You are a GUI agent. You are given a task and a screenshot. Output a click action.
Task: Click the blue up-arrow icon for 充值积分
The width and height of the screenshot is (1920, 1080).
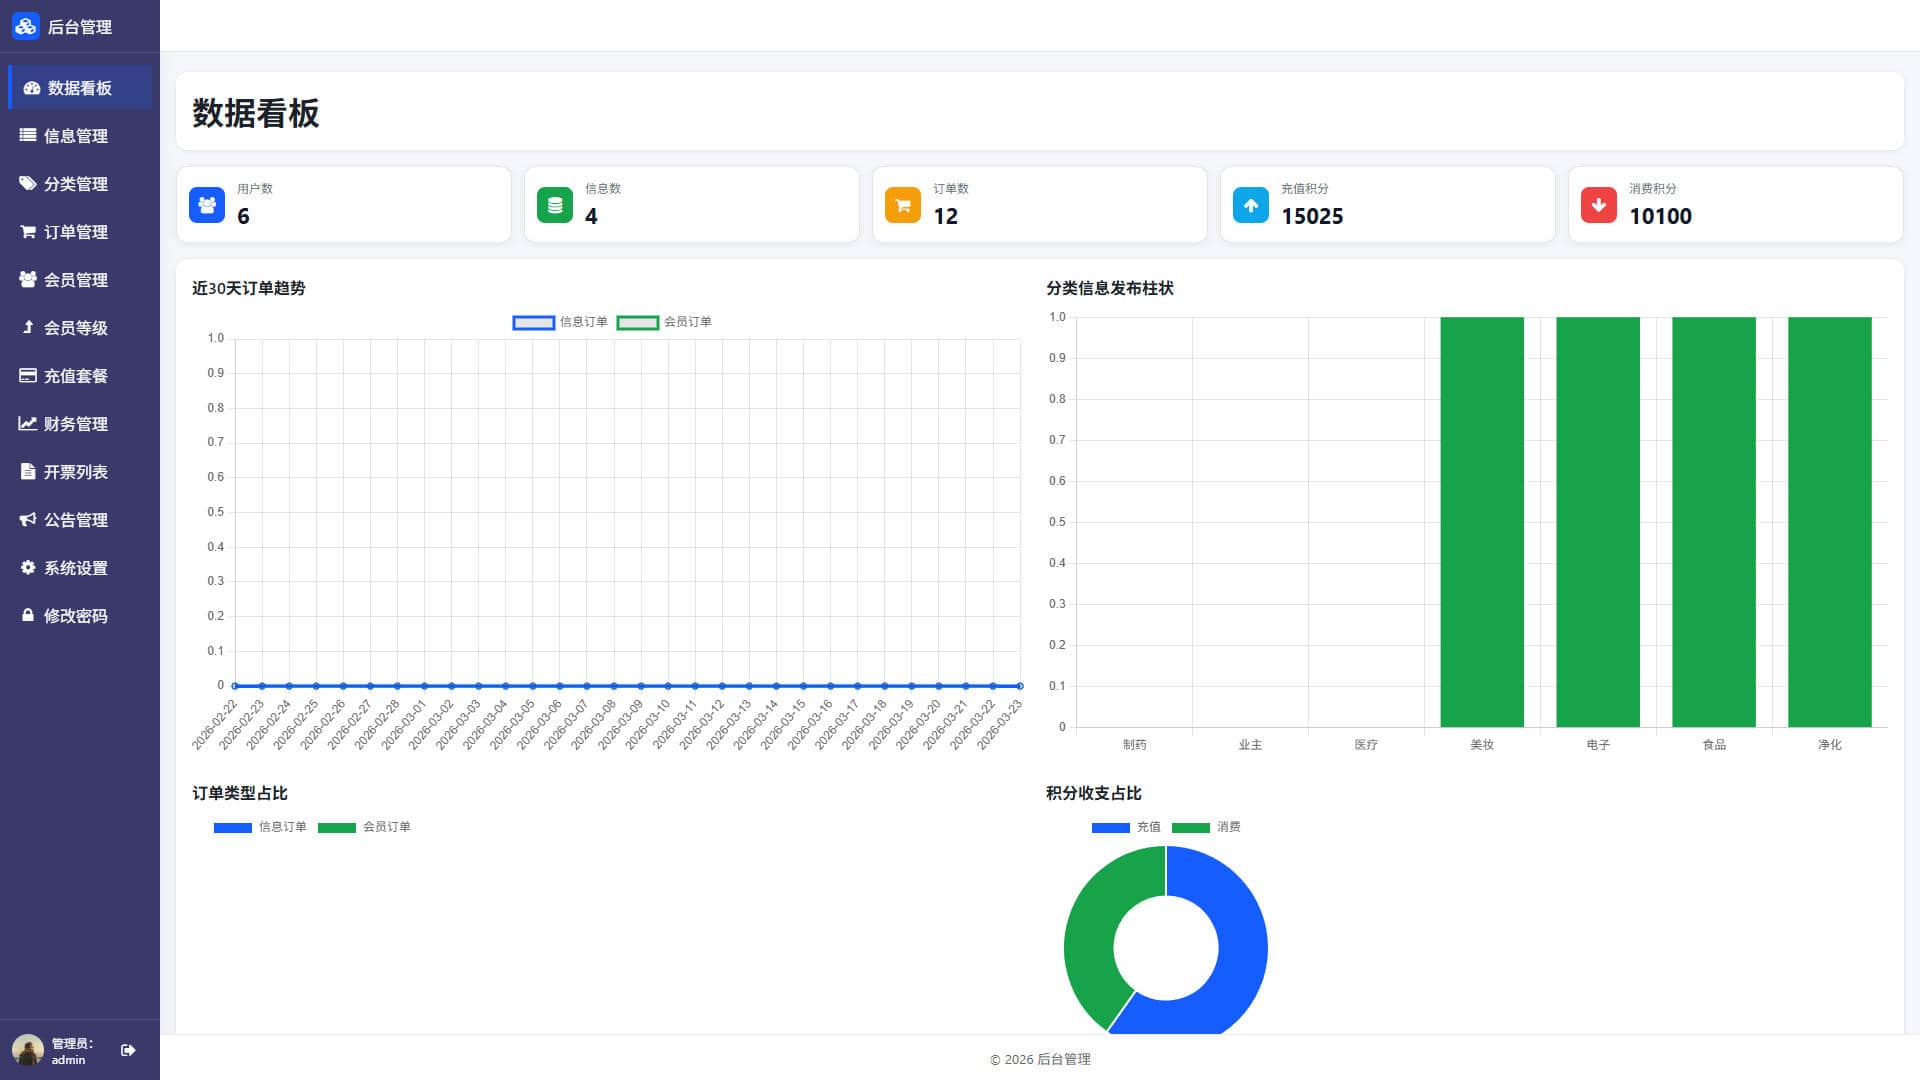1251,205
